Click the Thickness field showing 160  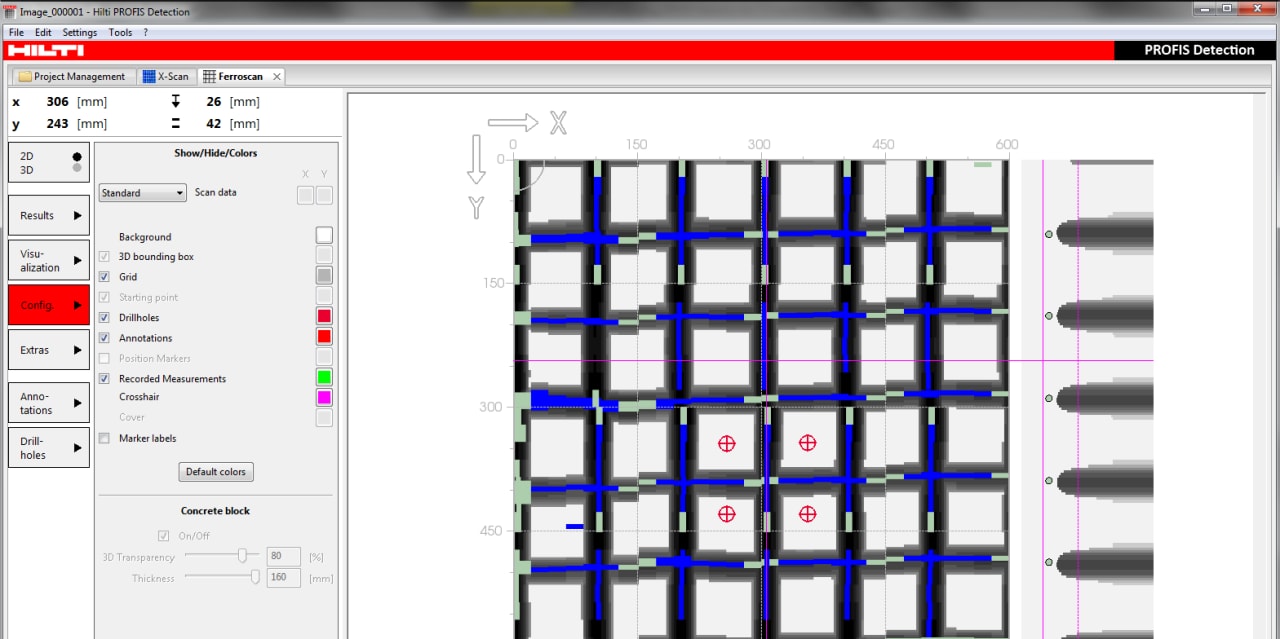[283, 578]
